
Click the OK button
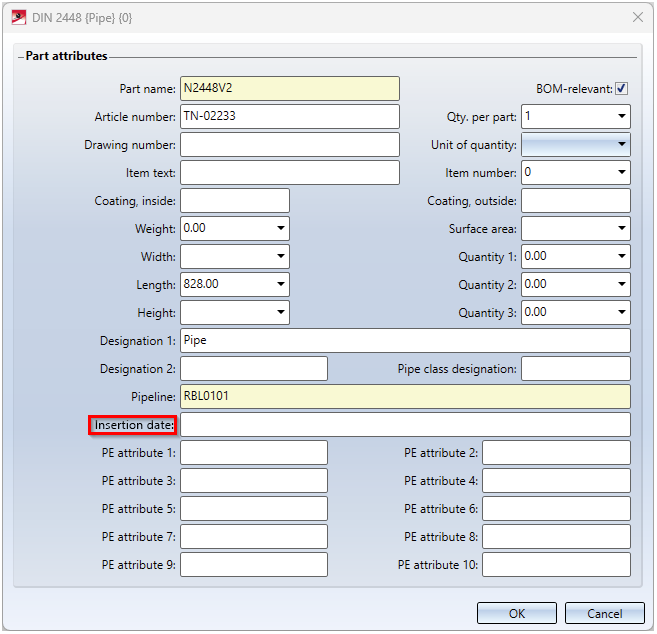tap(517, 613)
